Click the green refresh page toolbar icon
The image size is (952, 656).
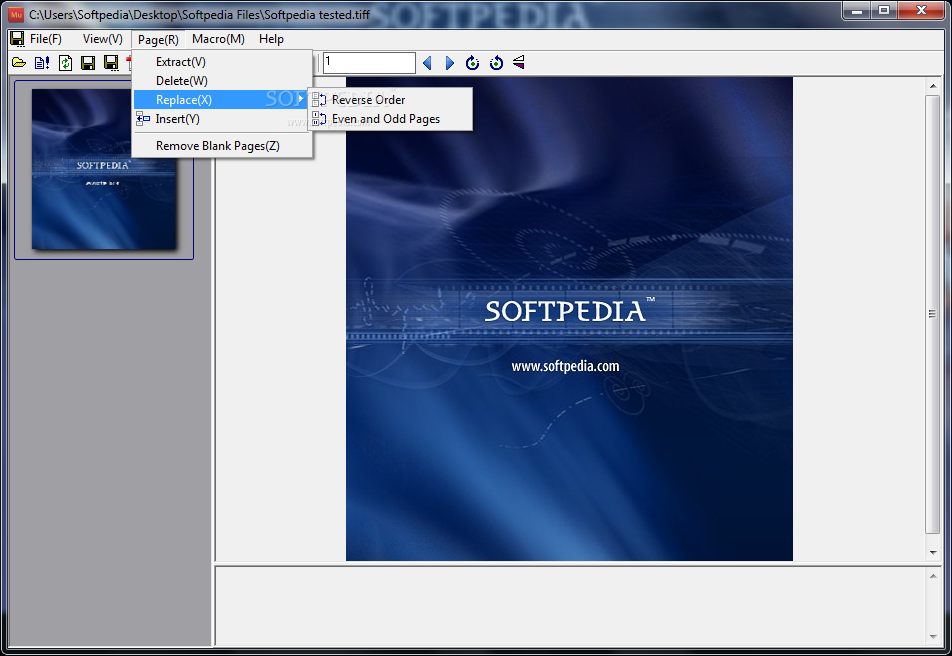pyautogui.click(x=65, y=63)
